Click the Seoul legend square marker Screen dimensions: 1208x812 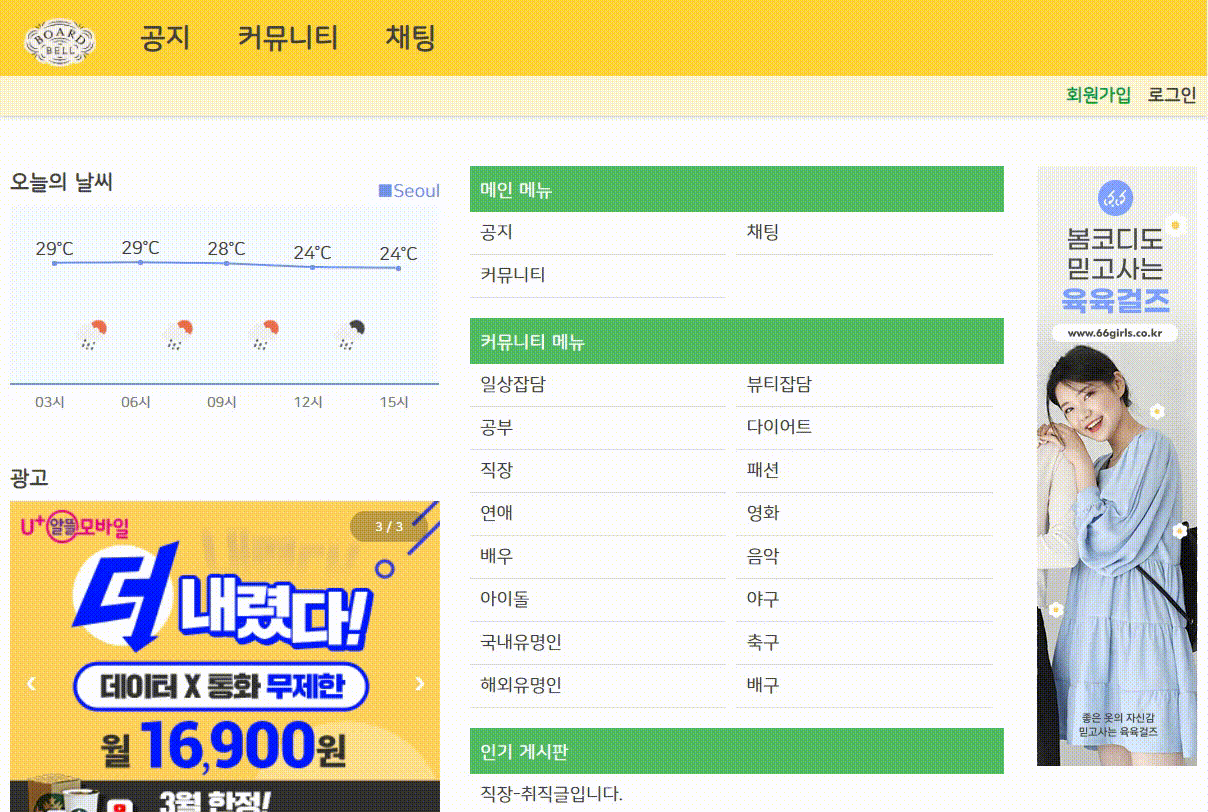385,191
